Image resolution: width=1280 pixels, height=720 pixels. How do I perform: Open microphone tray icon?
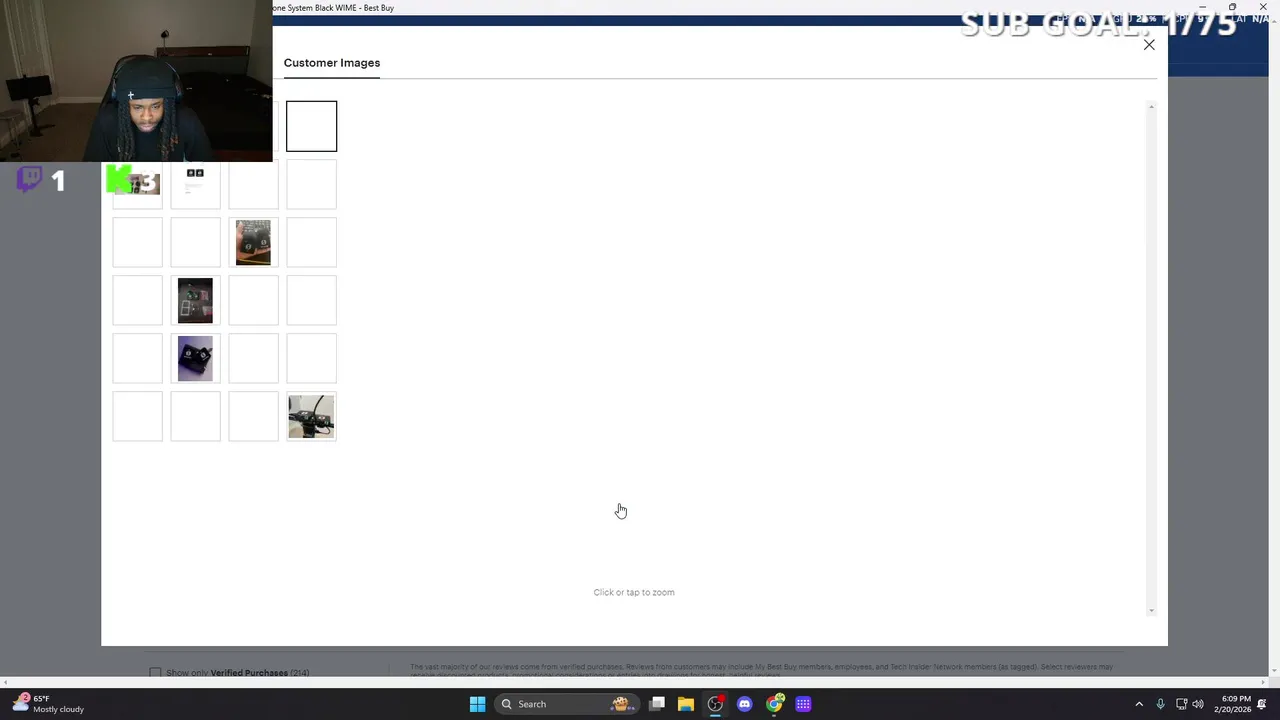[1160, 704]
